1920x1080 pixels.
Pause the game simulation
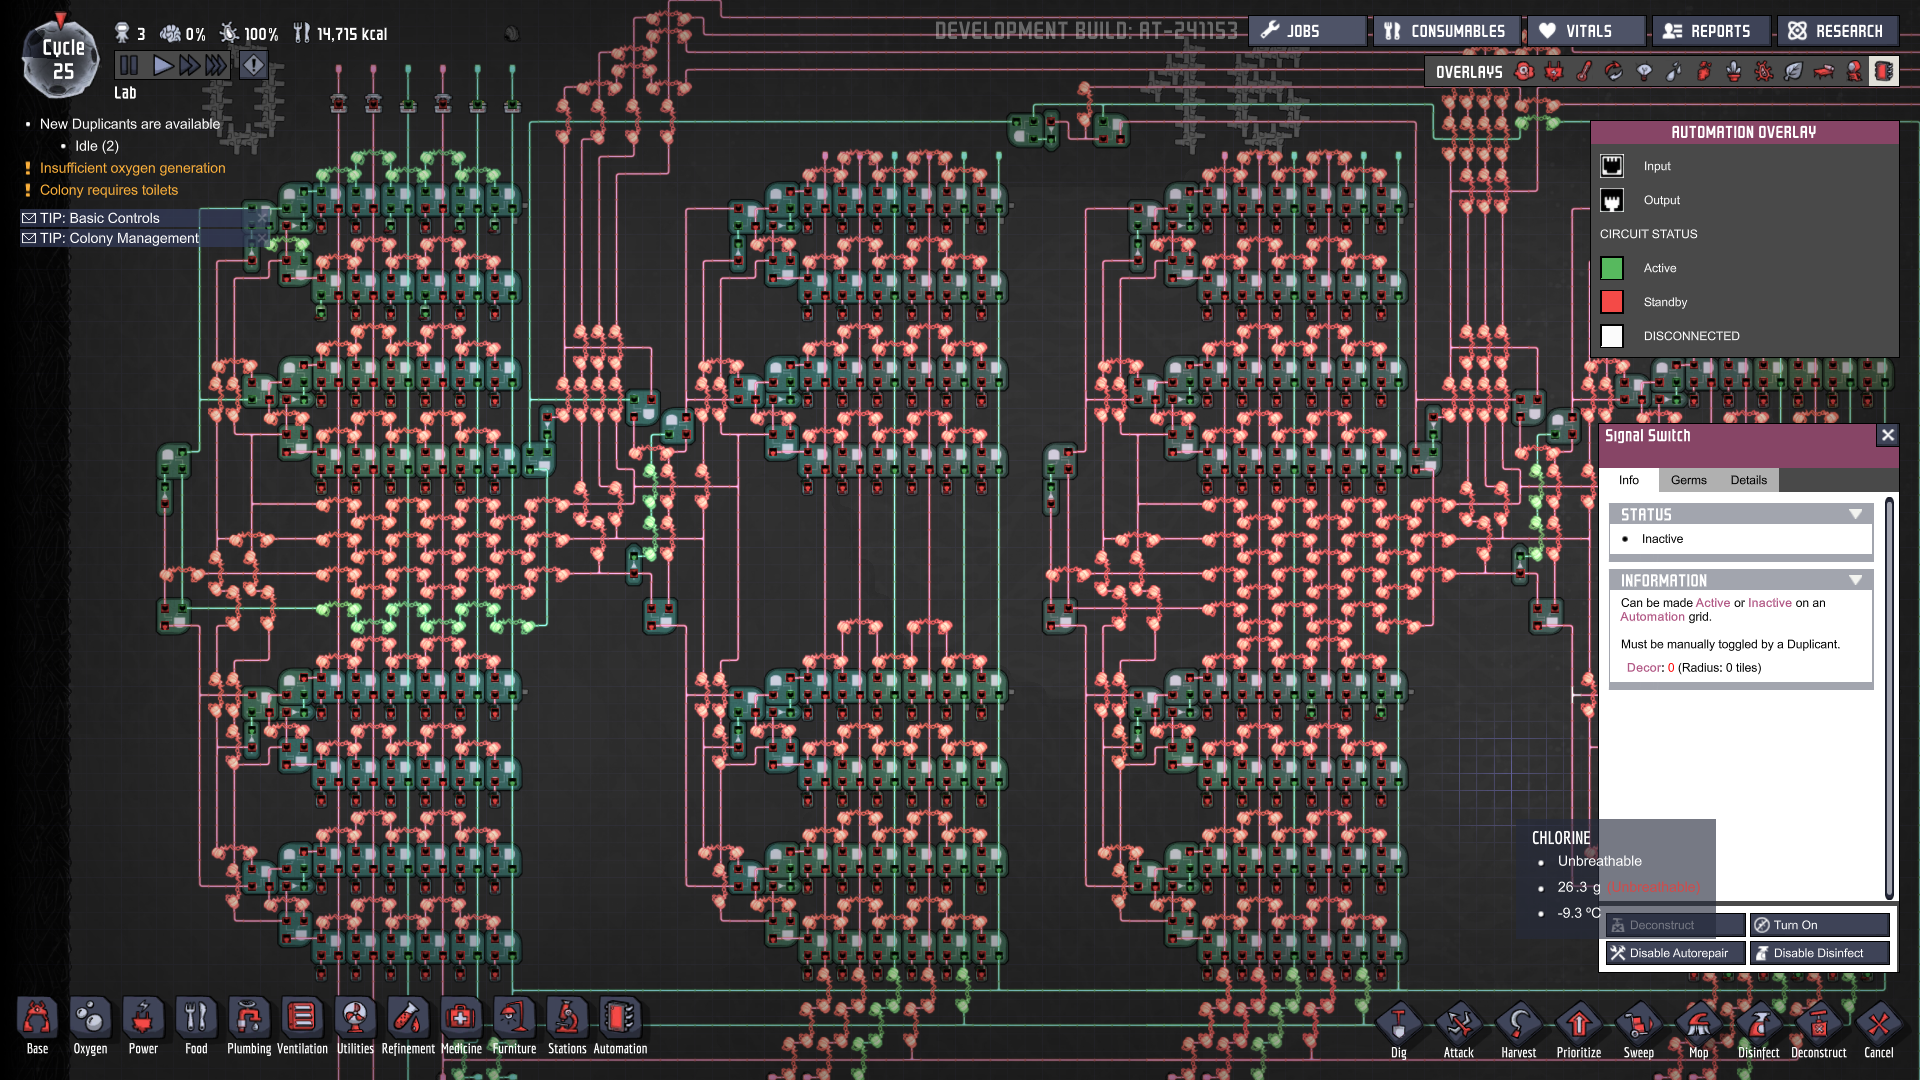click(129, 66)
